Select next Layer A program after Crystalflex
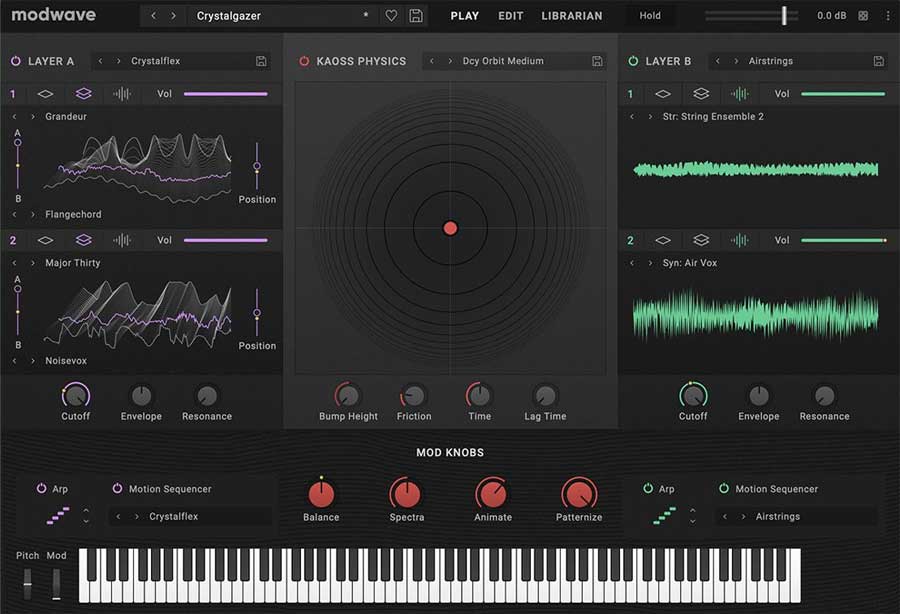The width and height of the screenshot is (900, 614). (119, 61)
